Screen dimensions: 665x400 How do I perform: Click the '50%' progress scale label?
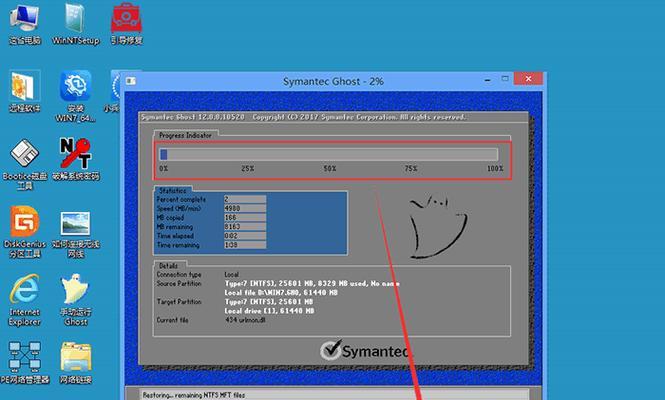point(330,168)
